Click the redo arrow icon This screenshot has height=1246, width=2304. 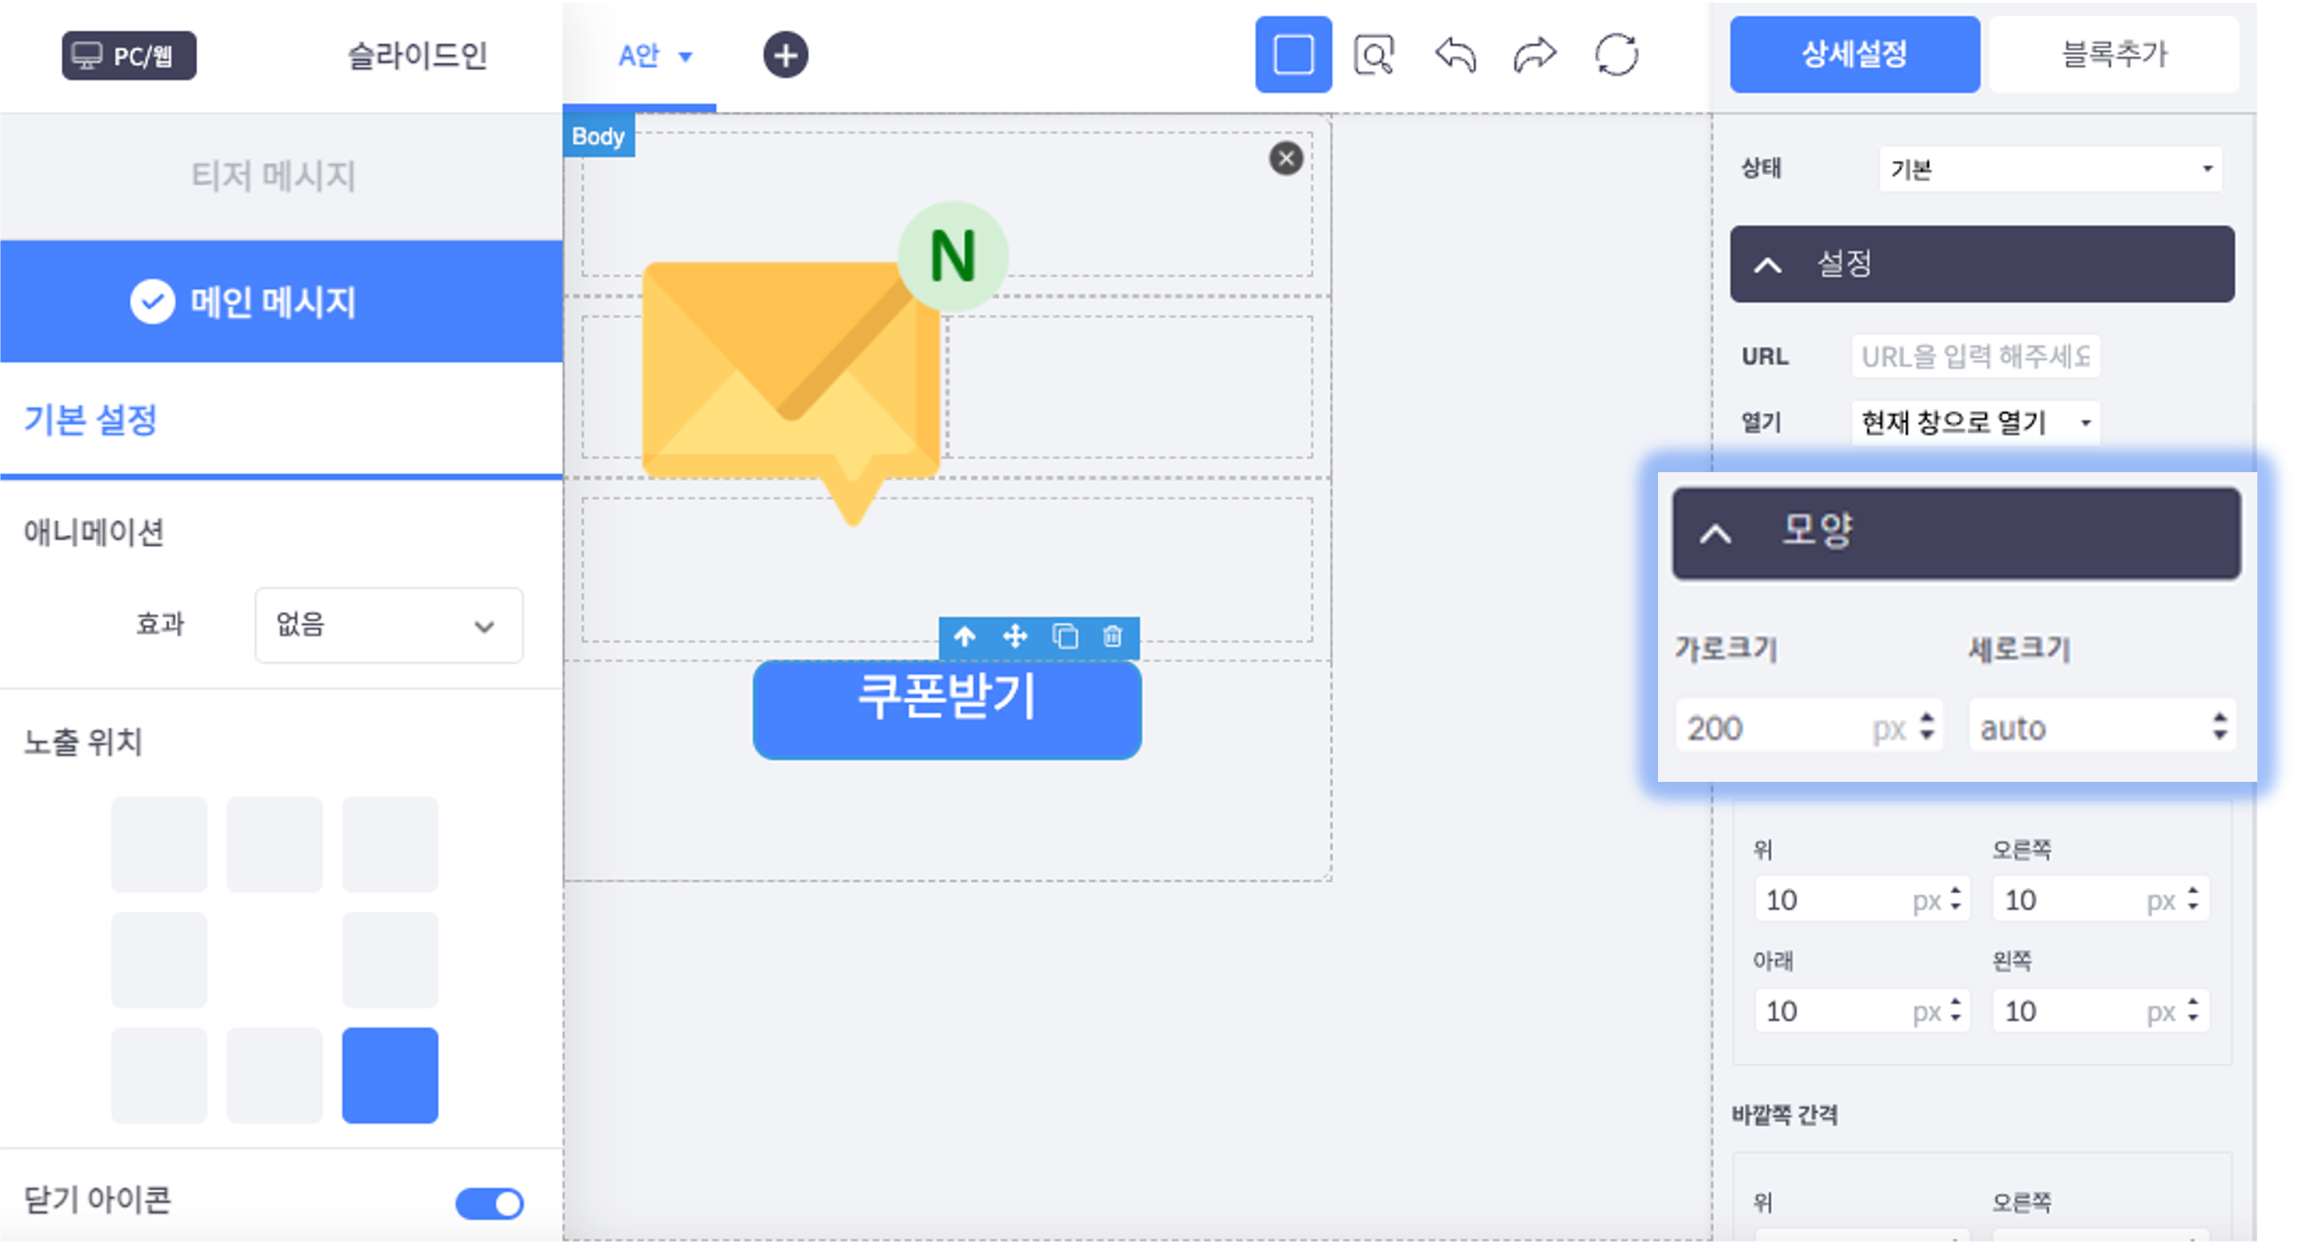click(x=1535, y=55)
